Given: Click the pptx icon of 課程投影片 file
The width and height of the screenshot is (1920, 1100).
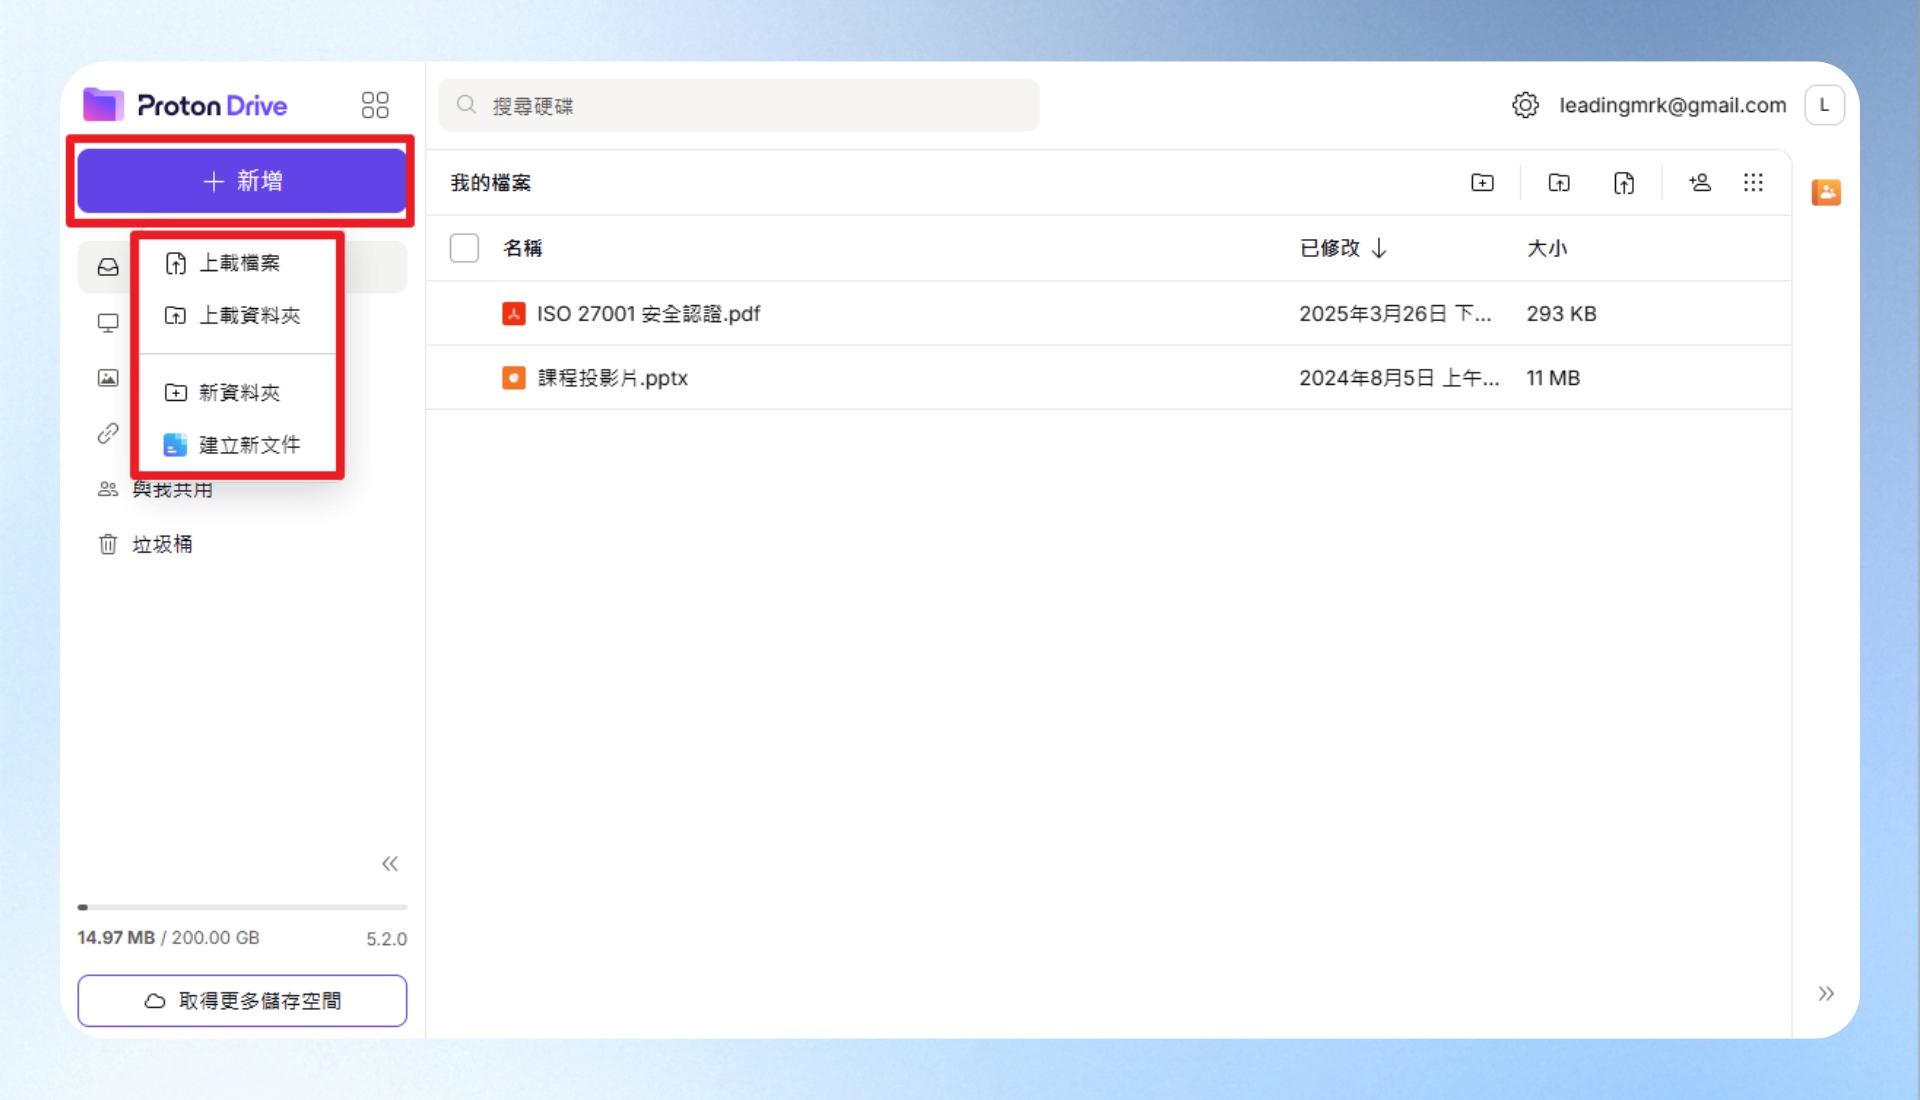Looking at the screenshot, I should click(x=514, y=378).
